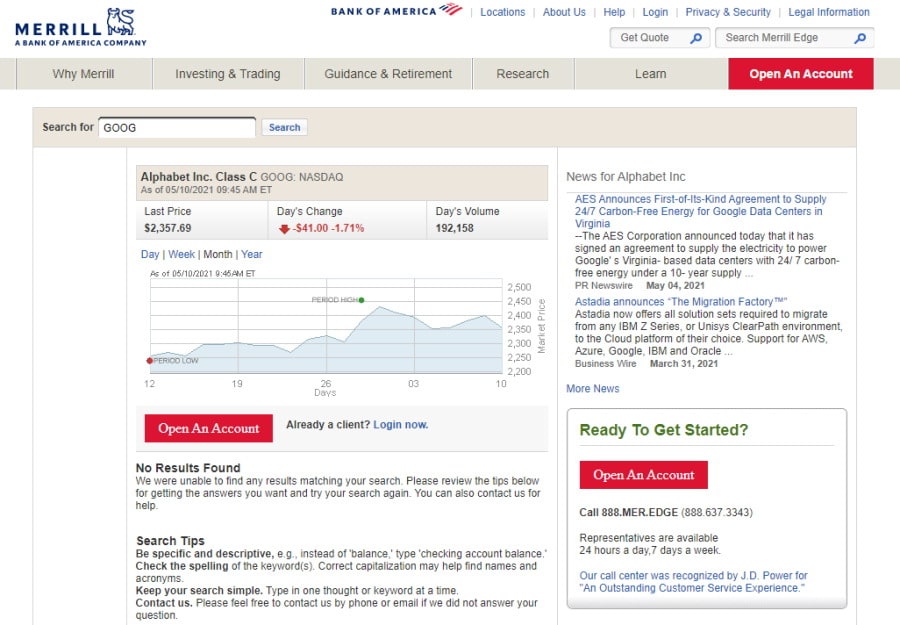Click the Call 888.MER.EDGE phone number text
This screenshot has height=625, width=900.
tap(666, 513)
